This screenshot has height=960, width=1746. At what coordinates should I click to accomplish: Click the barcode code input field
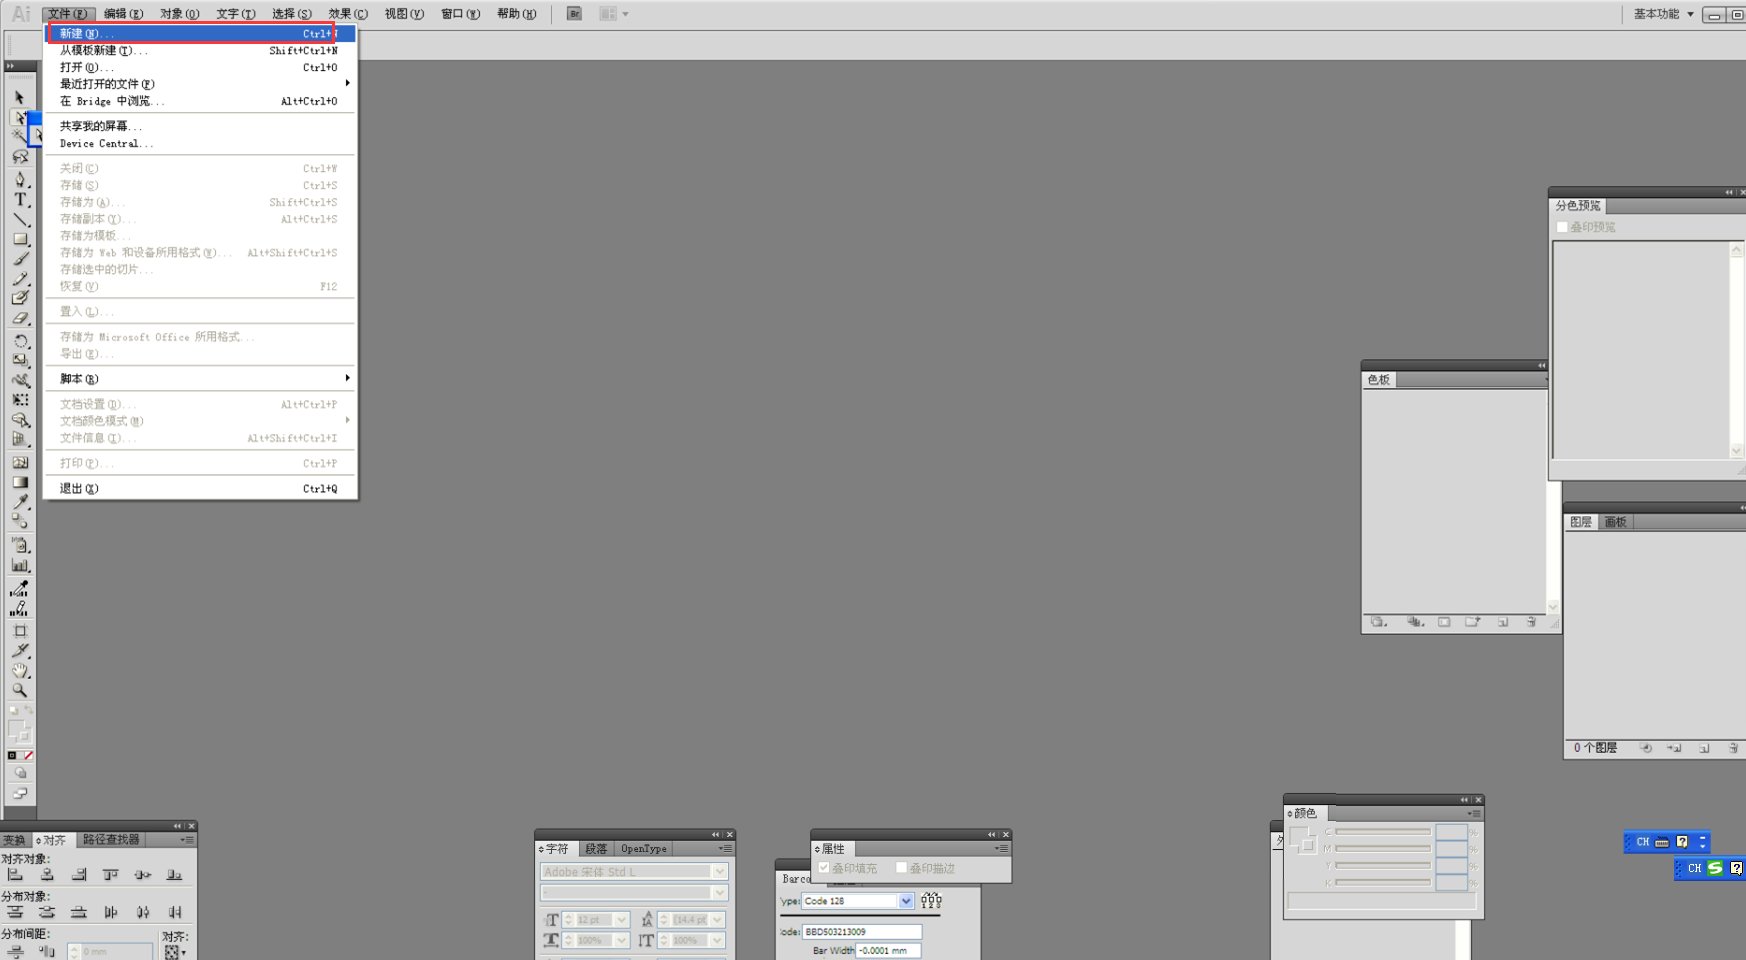click(861, 932)
